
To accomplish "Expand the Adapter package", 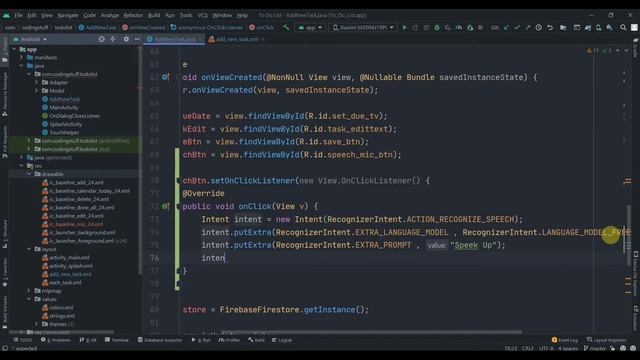I will point(37,82).
